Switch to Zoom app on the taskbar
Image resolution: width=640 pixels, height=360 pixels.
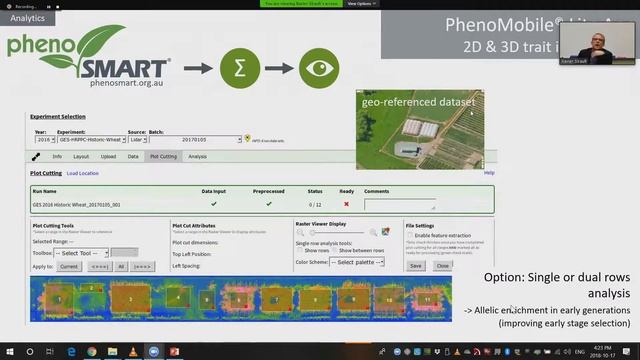(x=153, y=351)
